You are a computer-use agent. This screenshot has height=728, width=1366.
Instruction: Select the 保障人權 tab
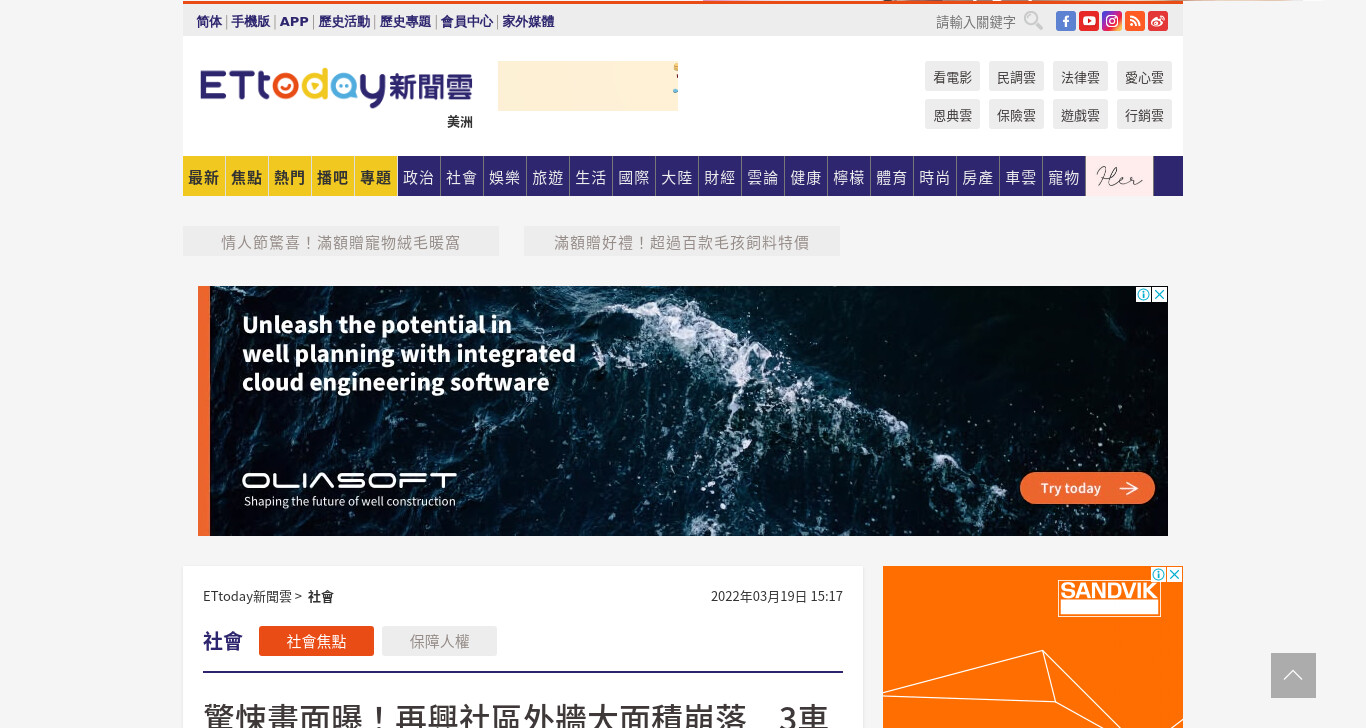tap(439, 641)
